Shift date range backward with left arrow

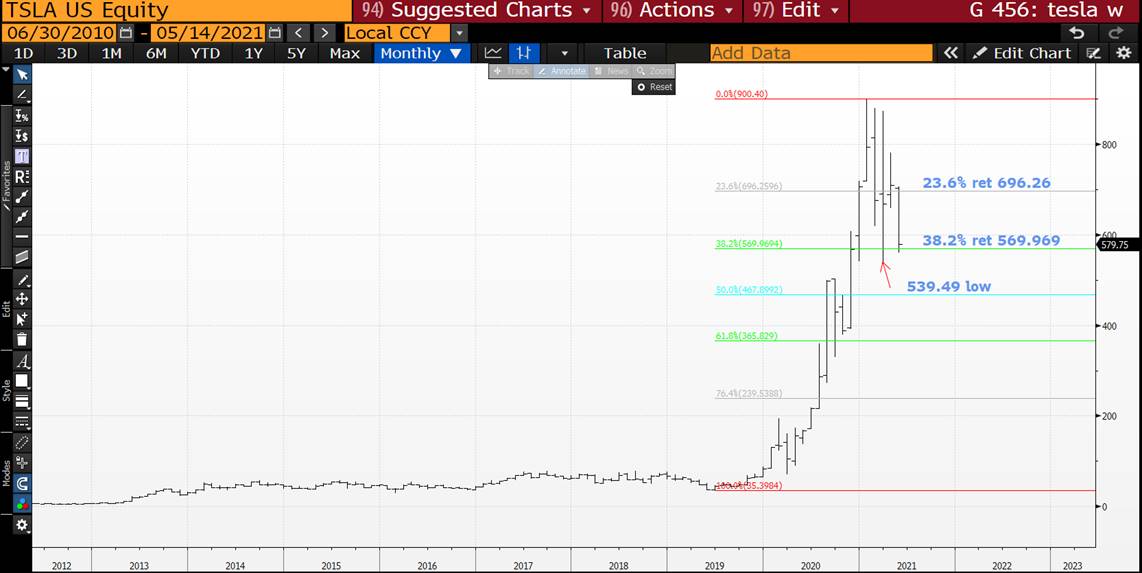pyautogui.click(x=297, y=33)
